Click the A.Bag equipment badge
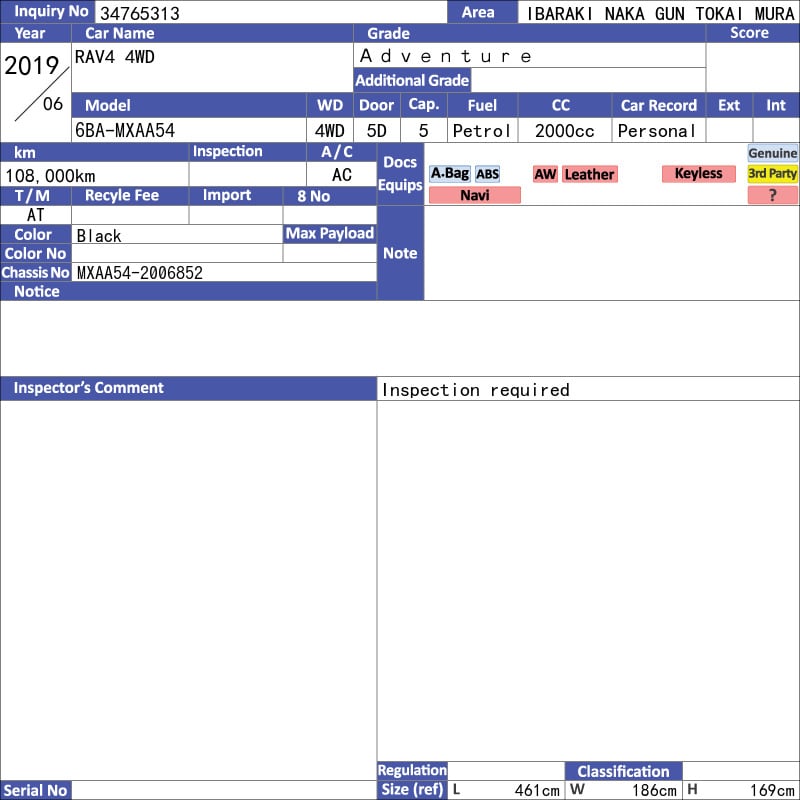The image size is (800, 800). [449, 174]
